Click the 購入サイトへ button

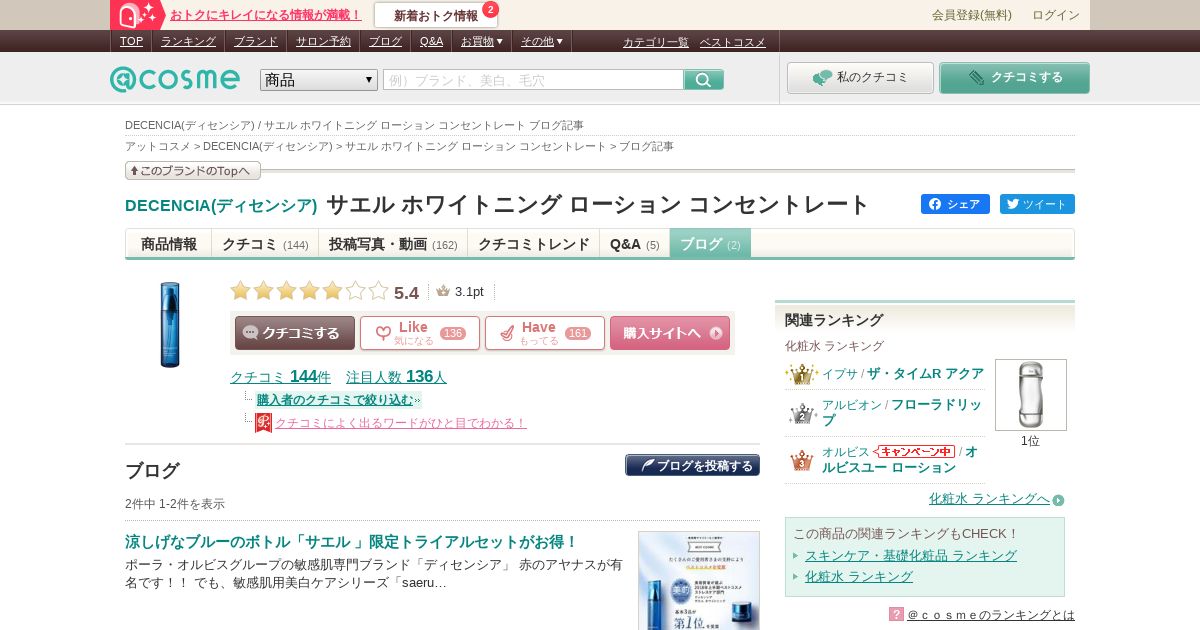pyautogui.click(x=670, y=333)
